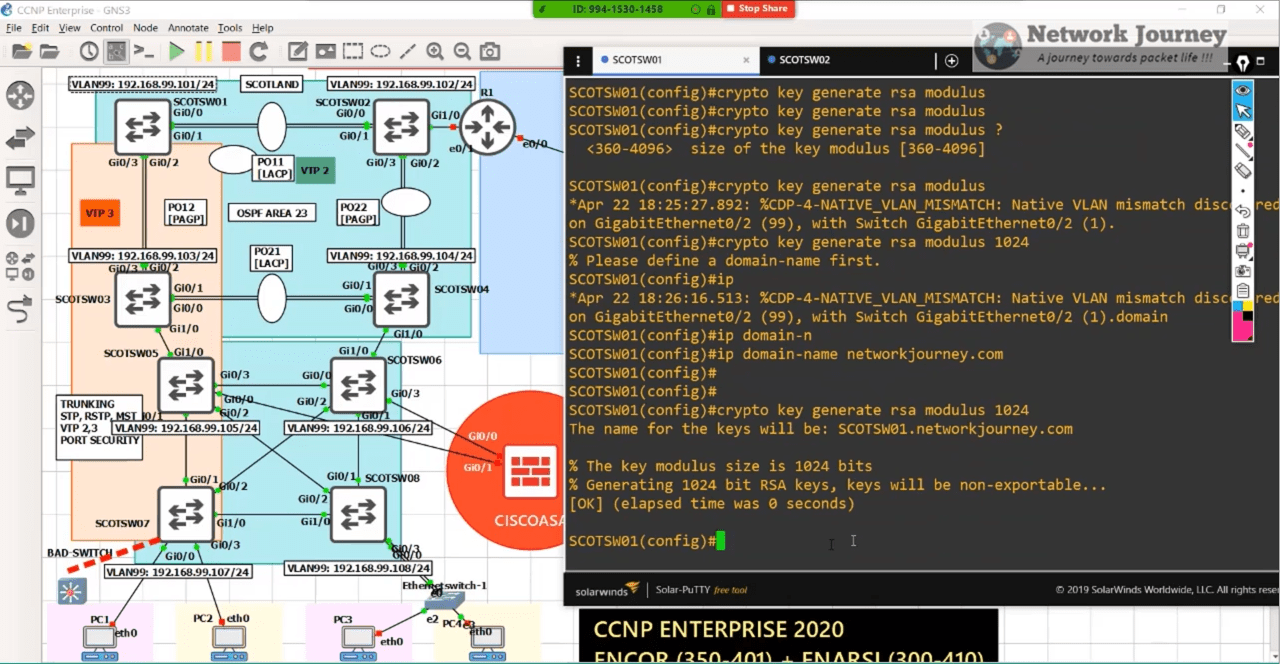Select the Insert a picture tool
The width and height of the screenshot is (1280, 664).
coord(326,51)
